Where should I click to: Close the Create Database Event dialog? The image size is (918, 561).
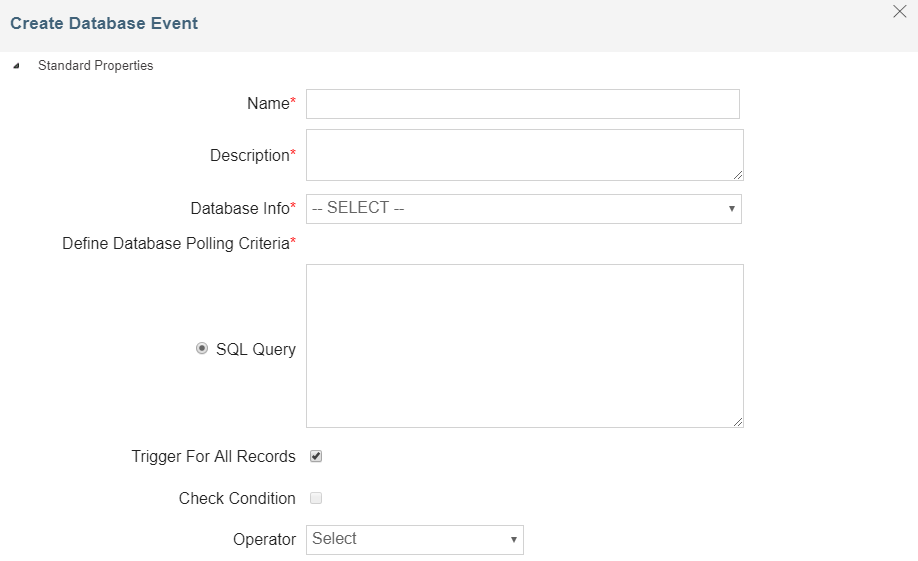click(x=899, y=12)
